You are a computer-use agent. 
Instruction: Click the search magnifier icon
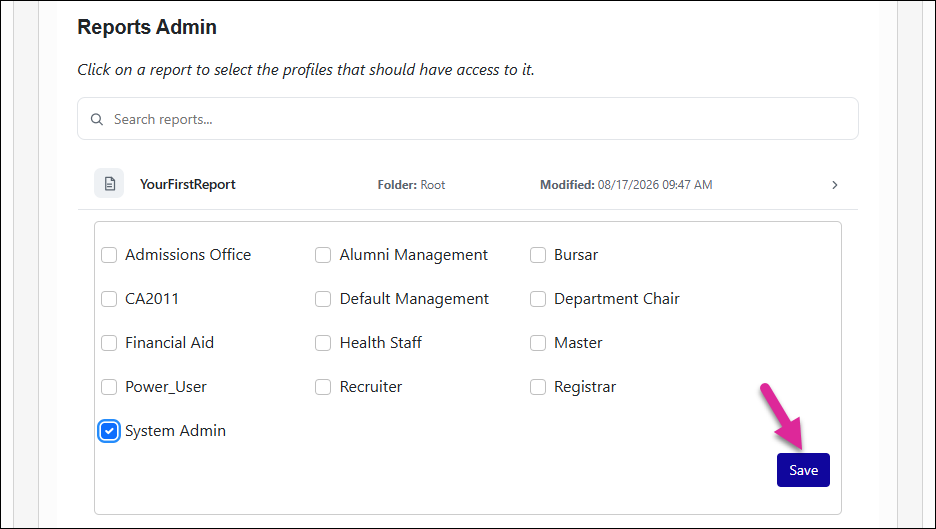tap(97, 119)
